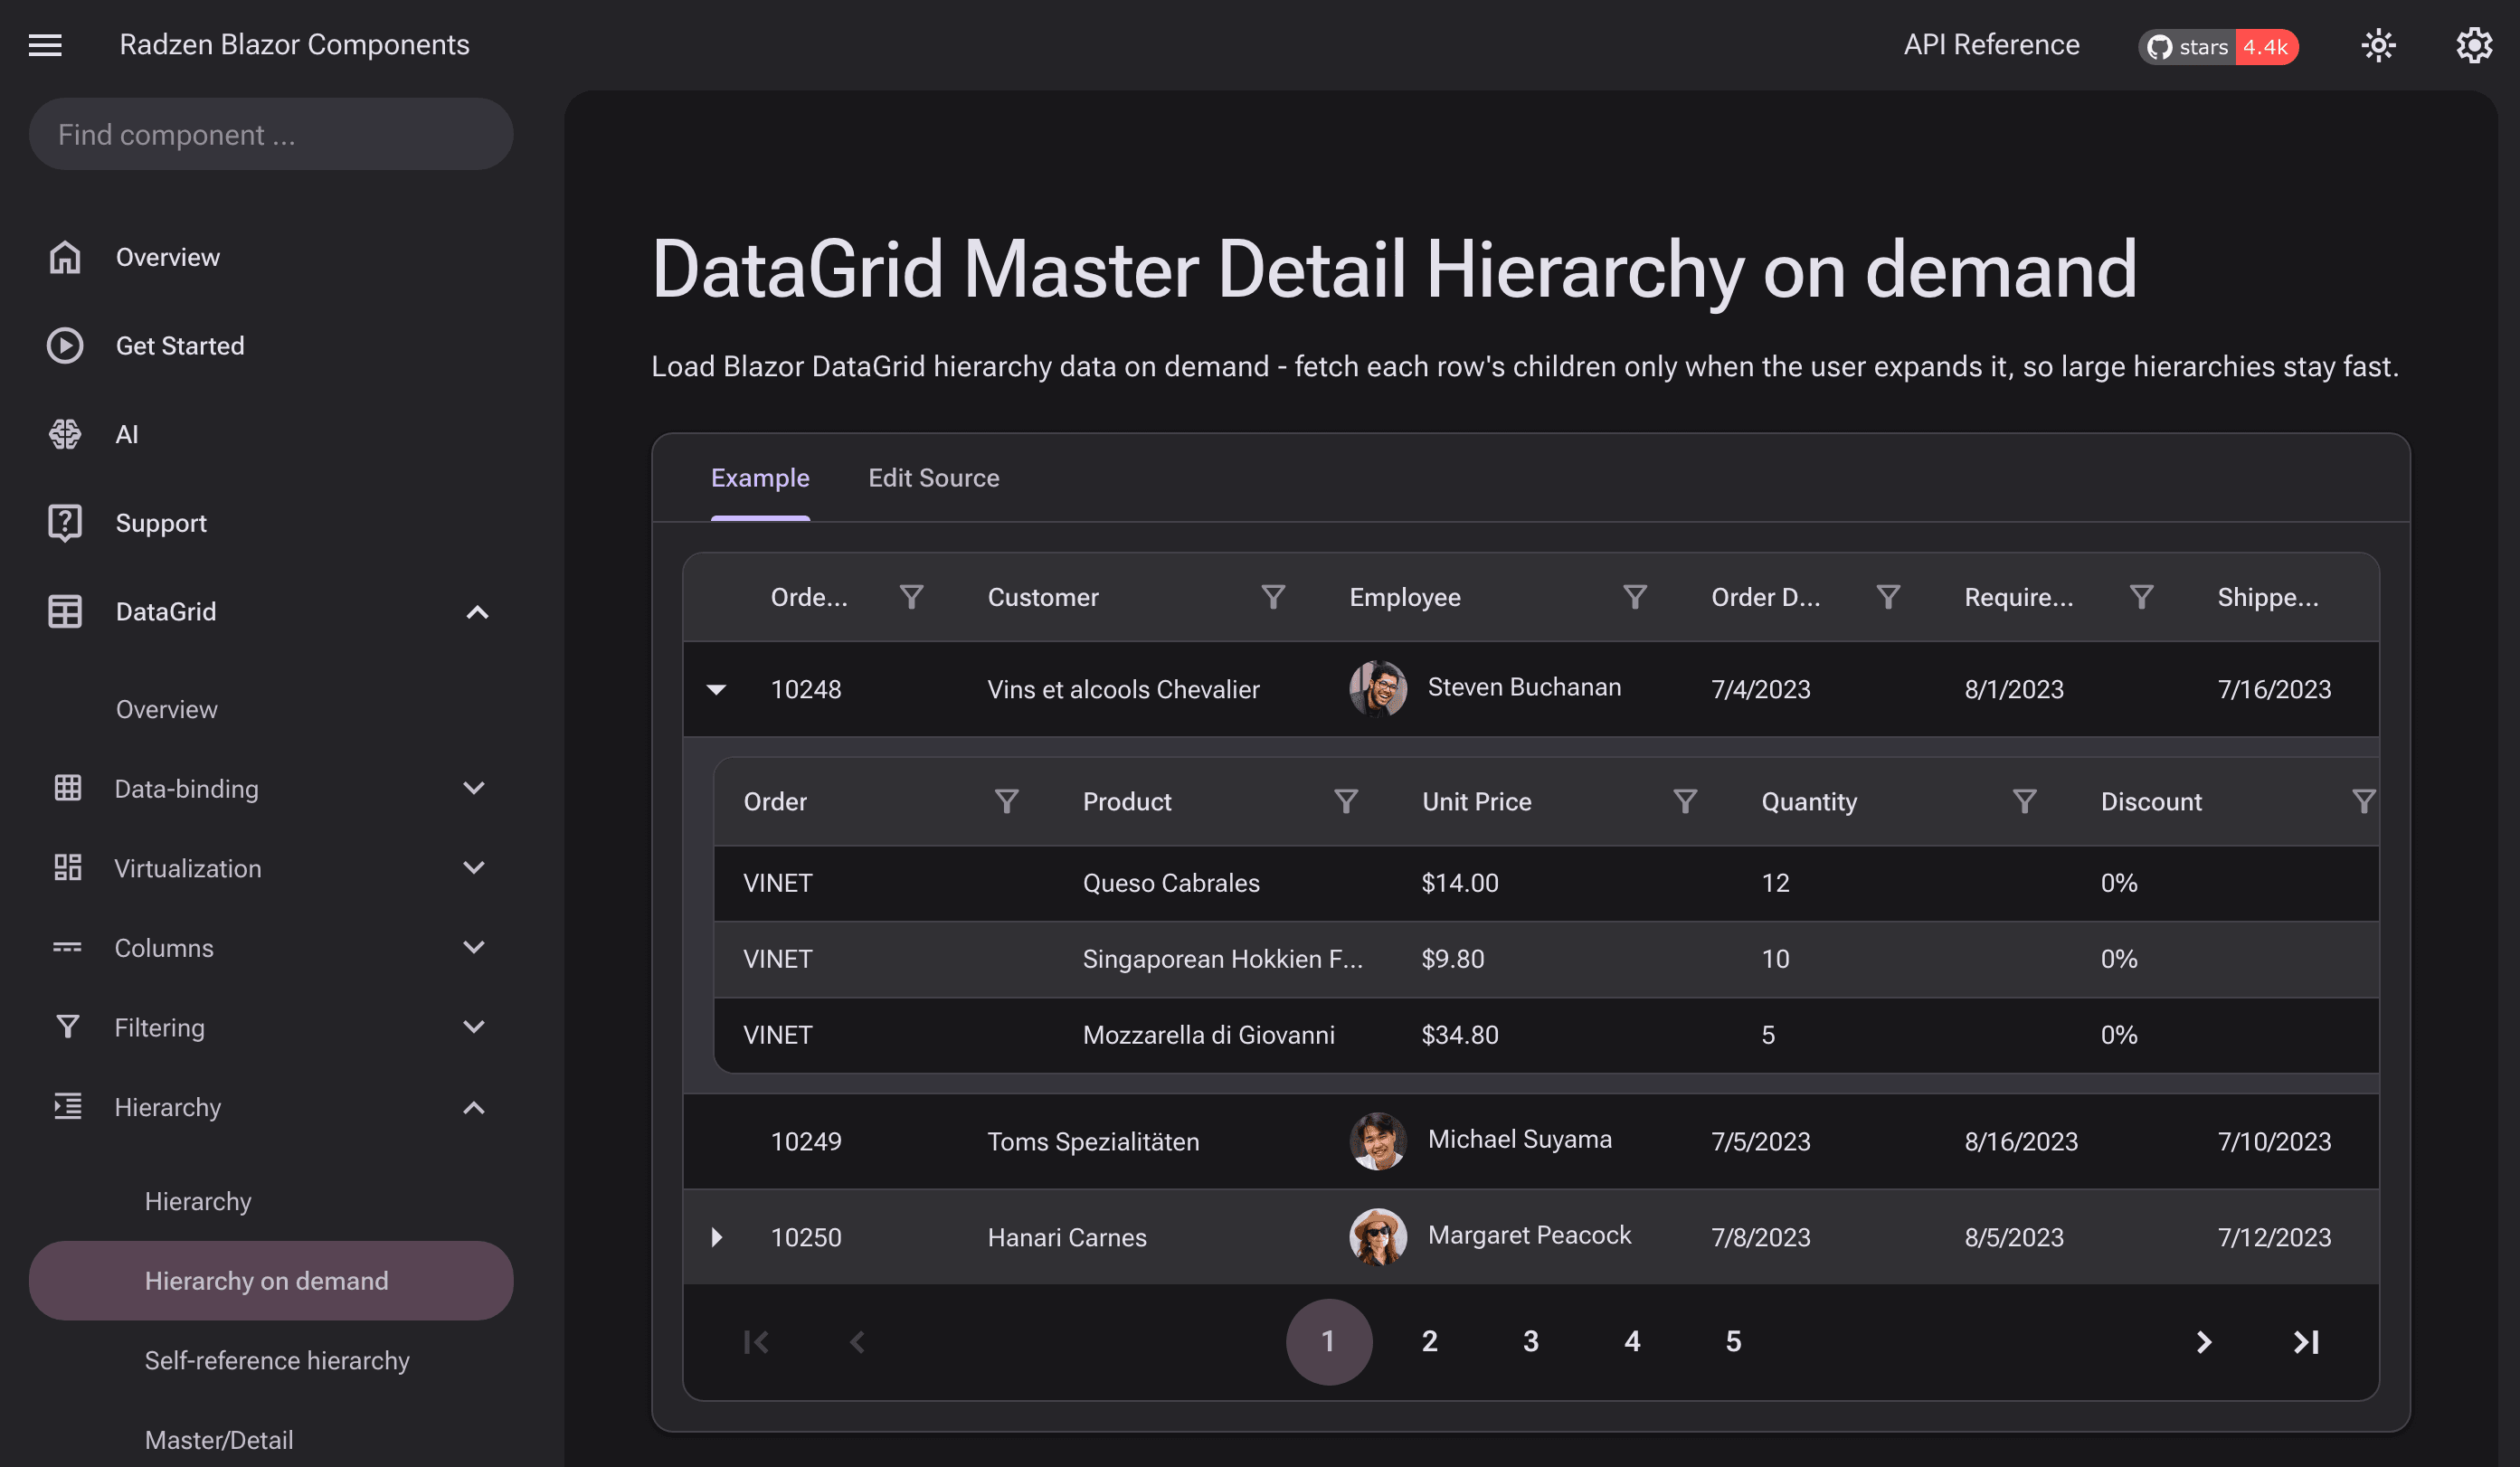Open filter for Employee column

tap(1635, 597)
